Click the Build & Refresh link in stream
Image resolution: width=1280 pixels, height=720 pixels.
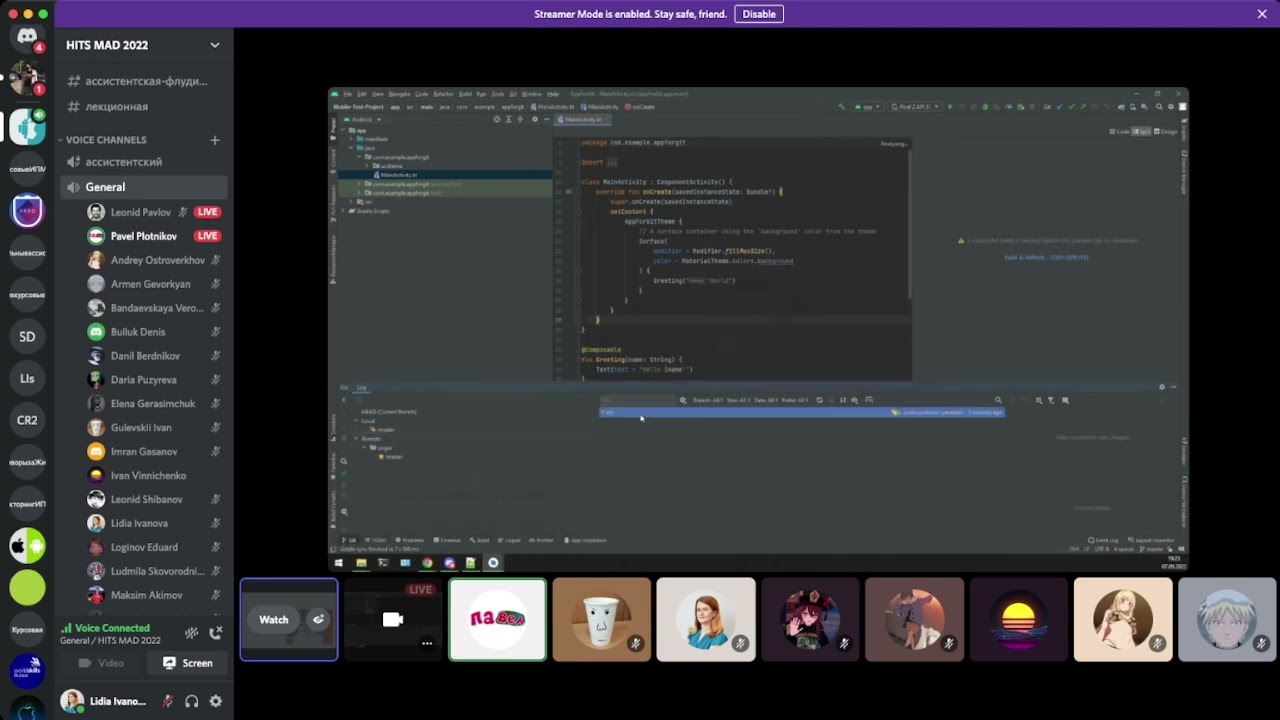pos(1046,257)
